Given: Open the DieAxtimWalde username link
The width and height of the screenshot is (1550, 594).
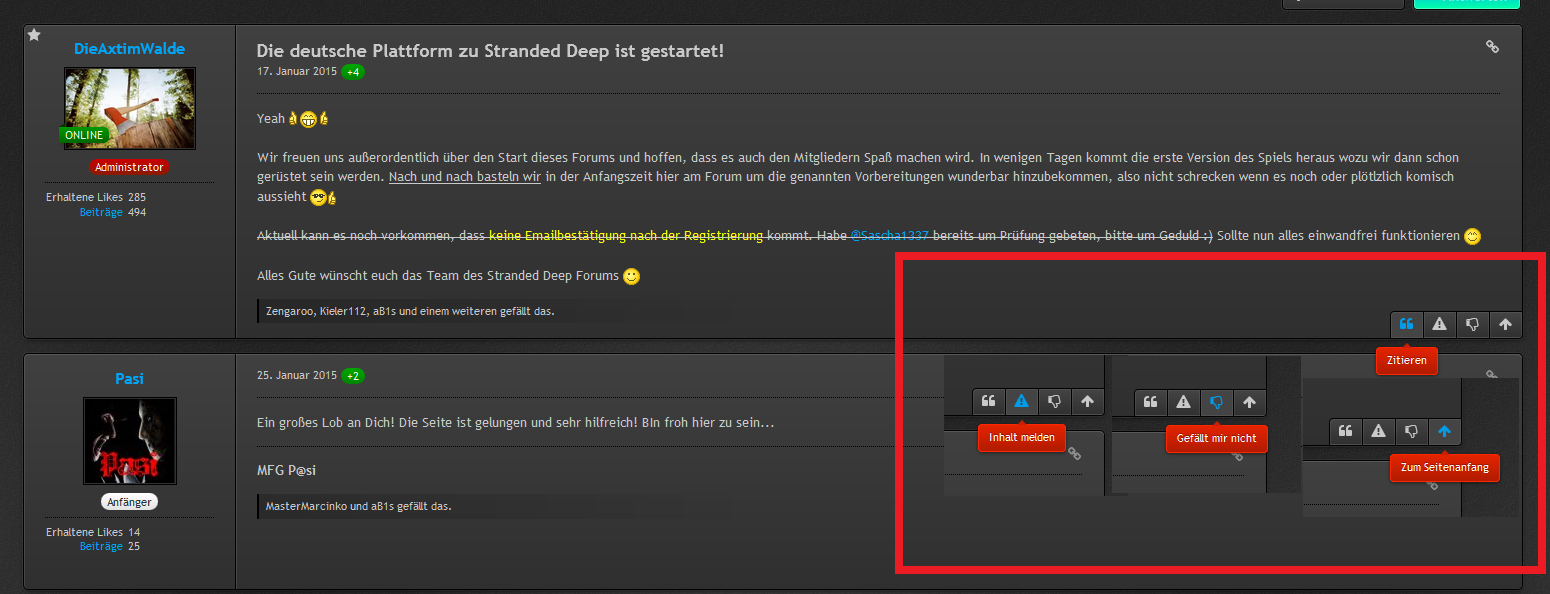Looking at the screenshot, I should click(x=129, y=49).
